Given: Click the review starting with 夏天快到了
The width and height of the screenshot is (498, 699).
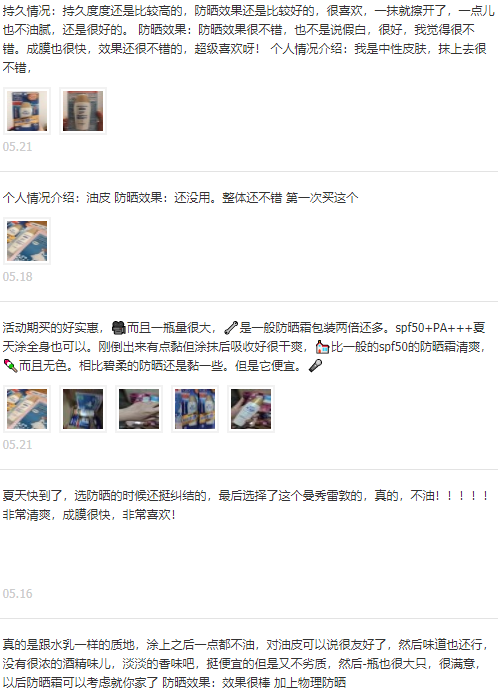Looking at the screenshot, I should pos(246,505).
